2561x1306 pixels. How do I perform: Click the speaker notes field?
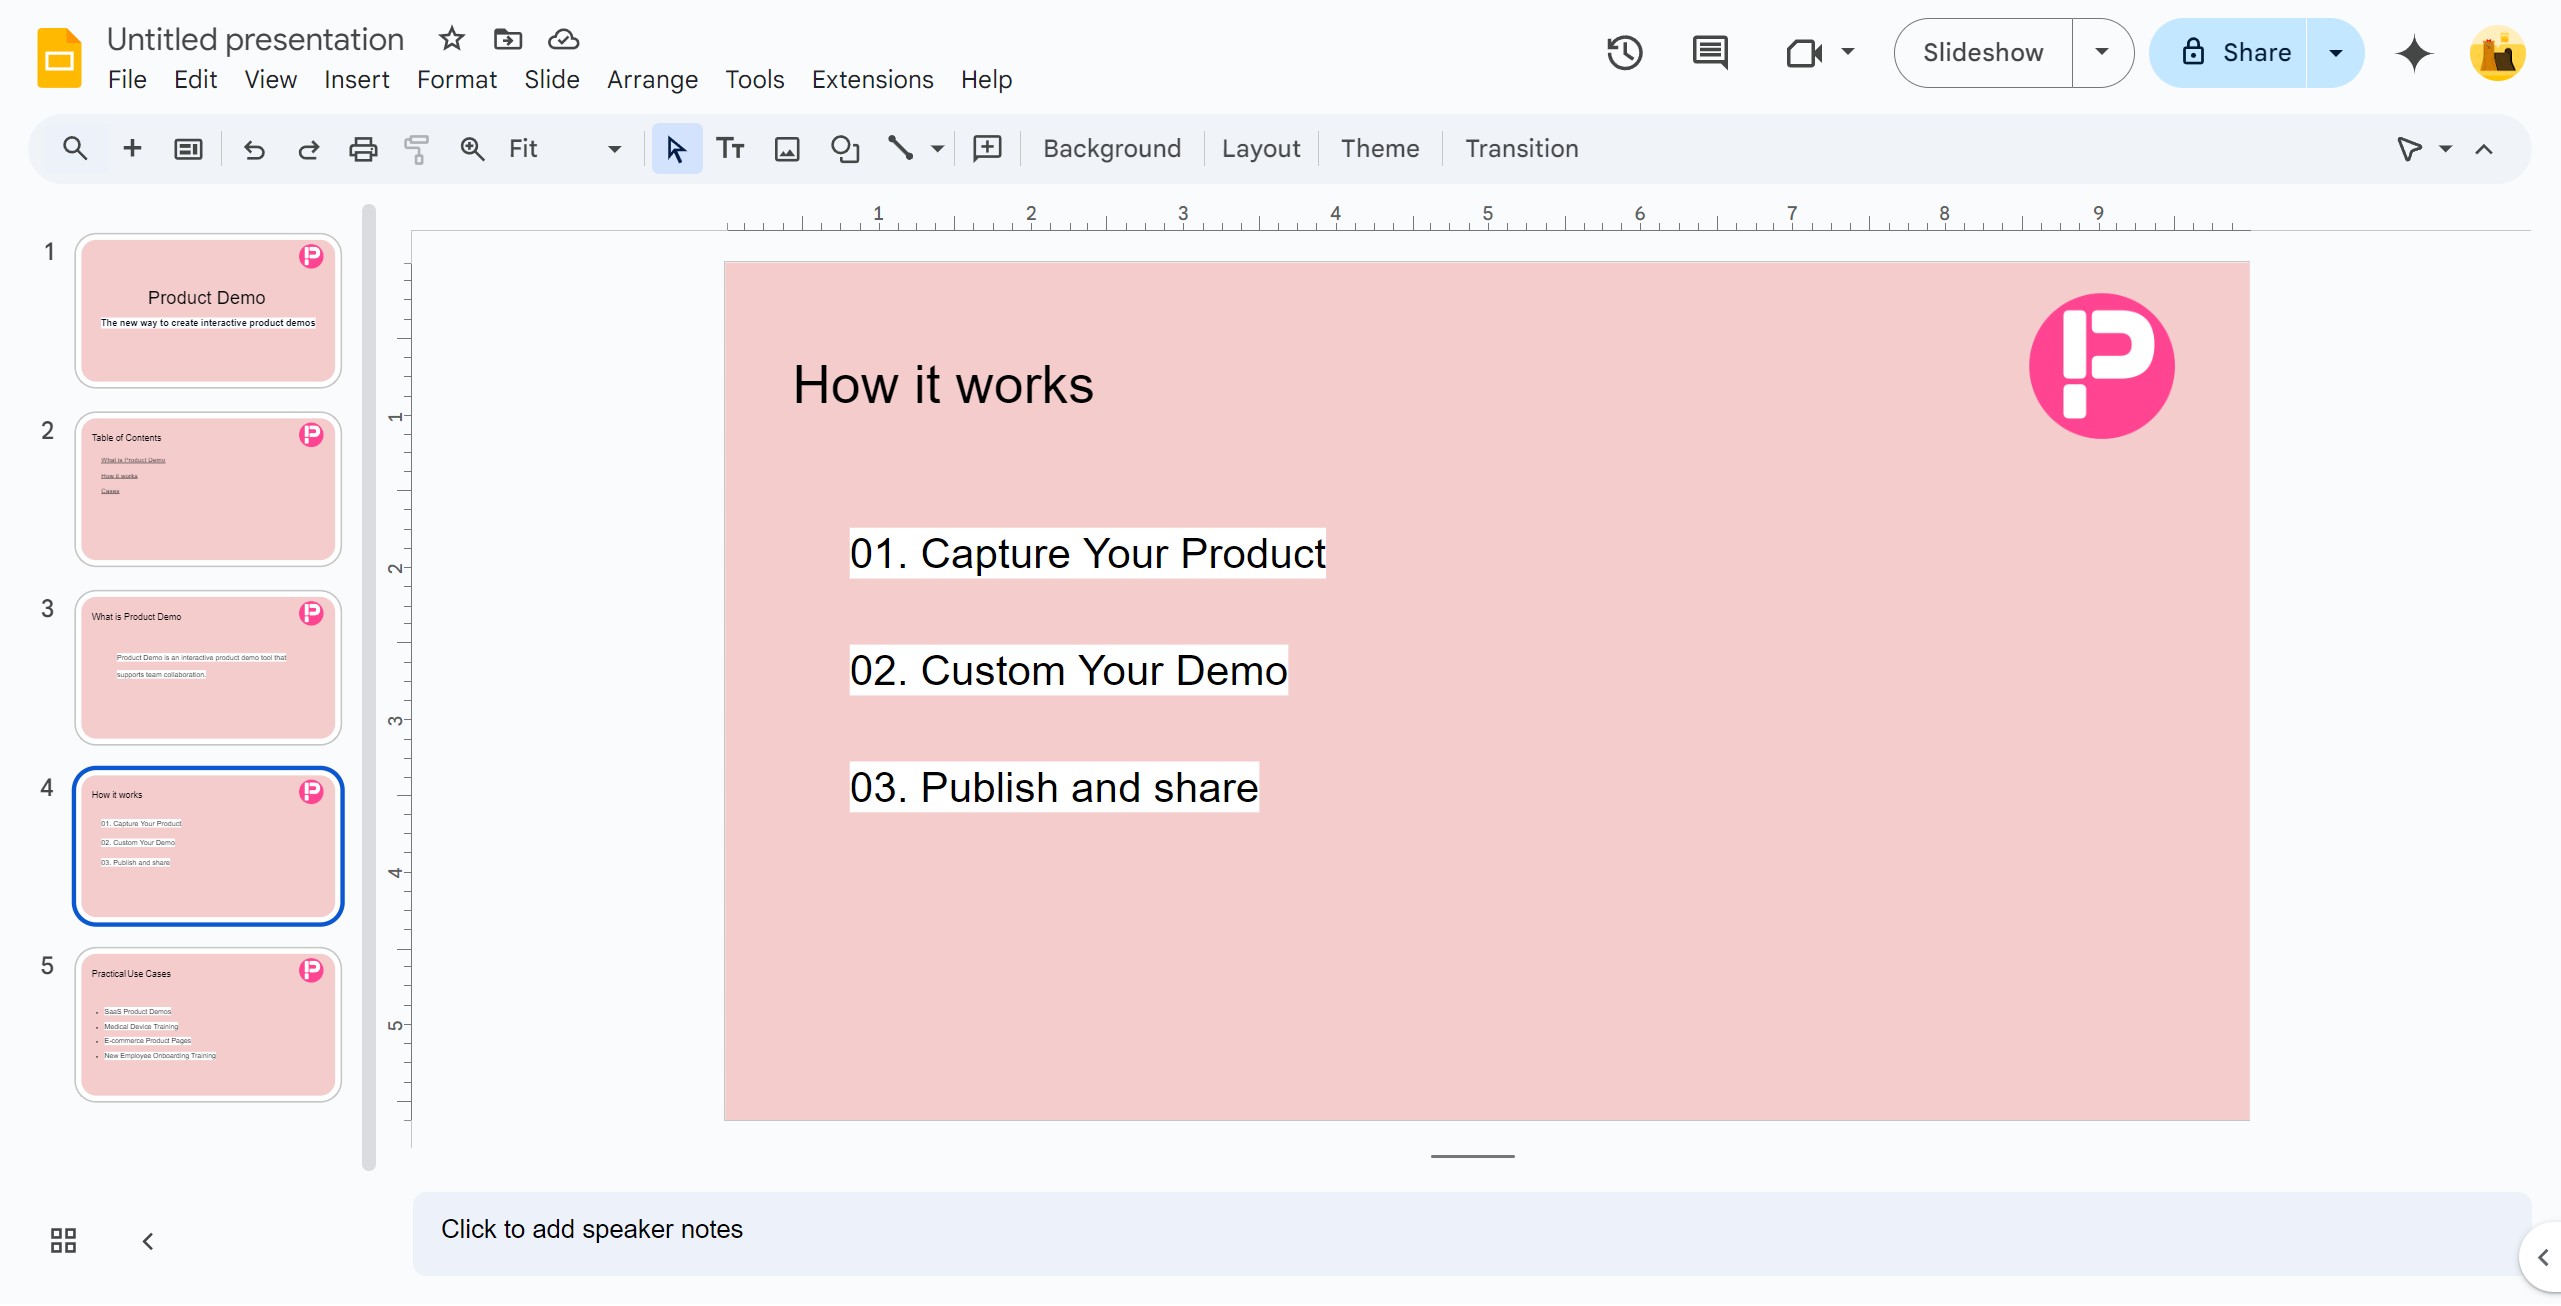point(1470,1231)
